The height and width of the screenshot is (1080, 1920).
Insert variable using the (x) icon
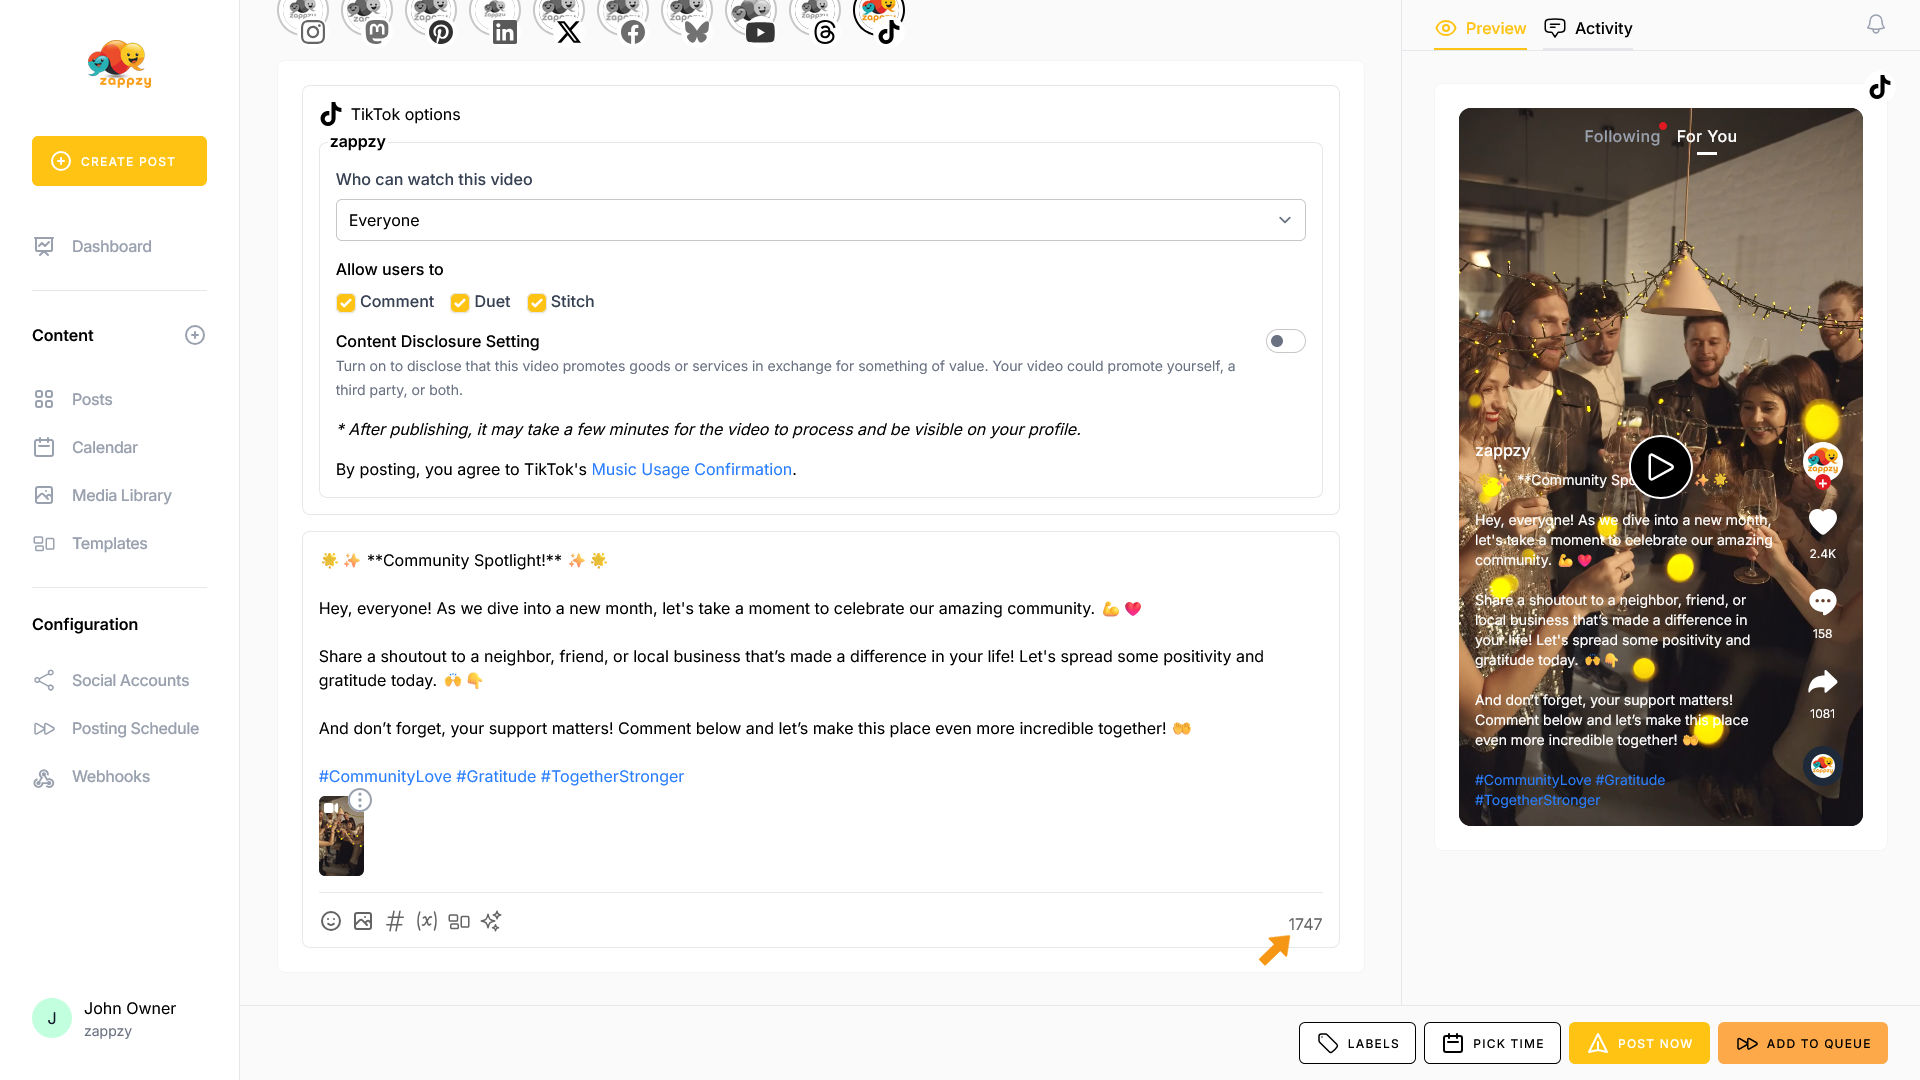click(427, 921)
